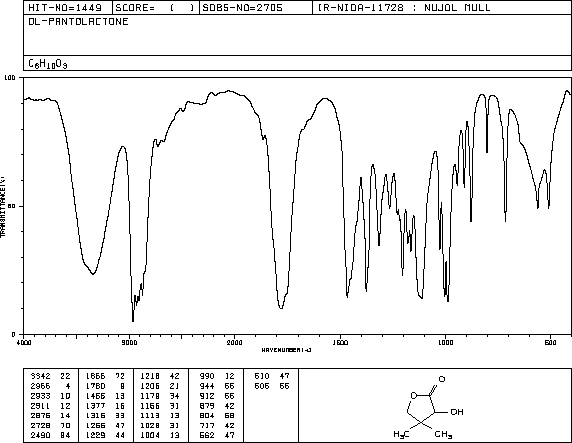The image size is (572, 443).
Task: Select the SDBS-NO=2705 header field
Action: (x=256, y=8)
